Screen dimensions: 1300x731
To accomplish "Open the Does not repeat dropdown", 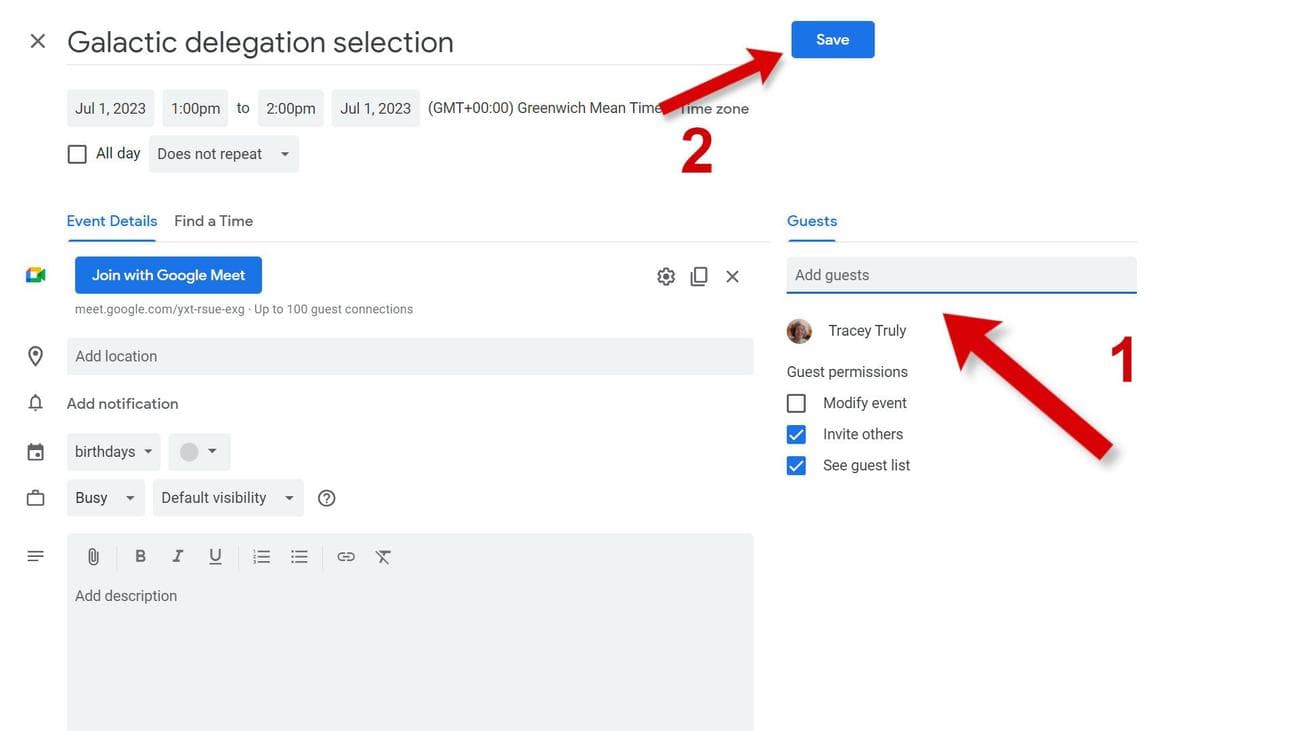I will [x=223, y=154].
